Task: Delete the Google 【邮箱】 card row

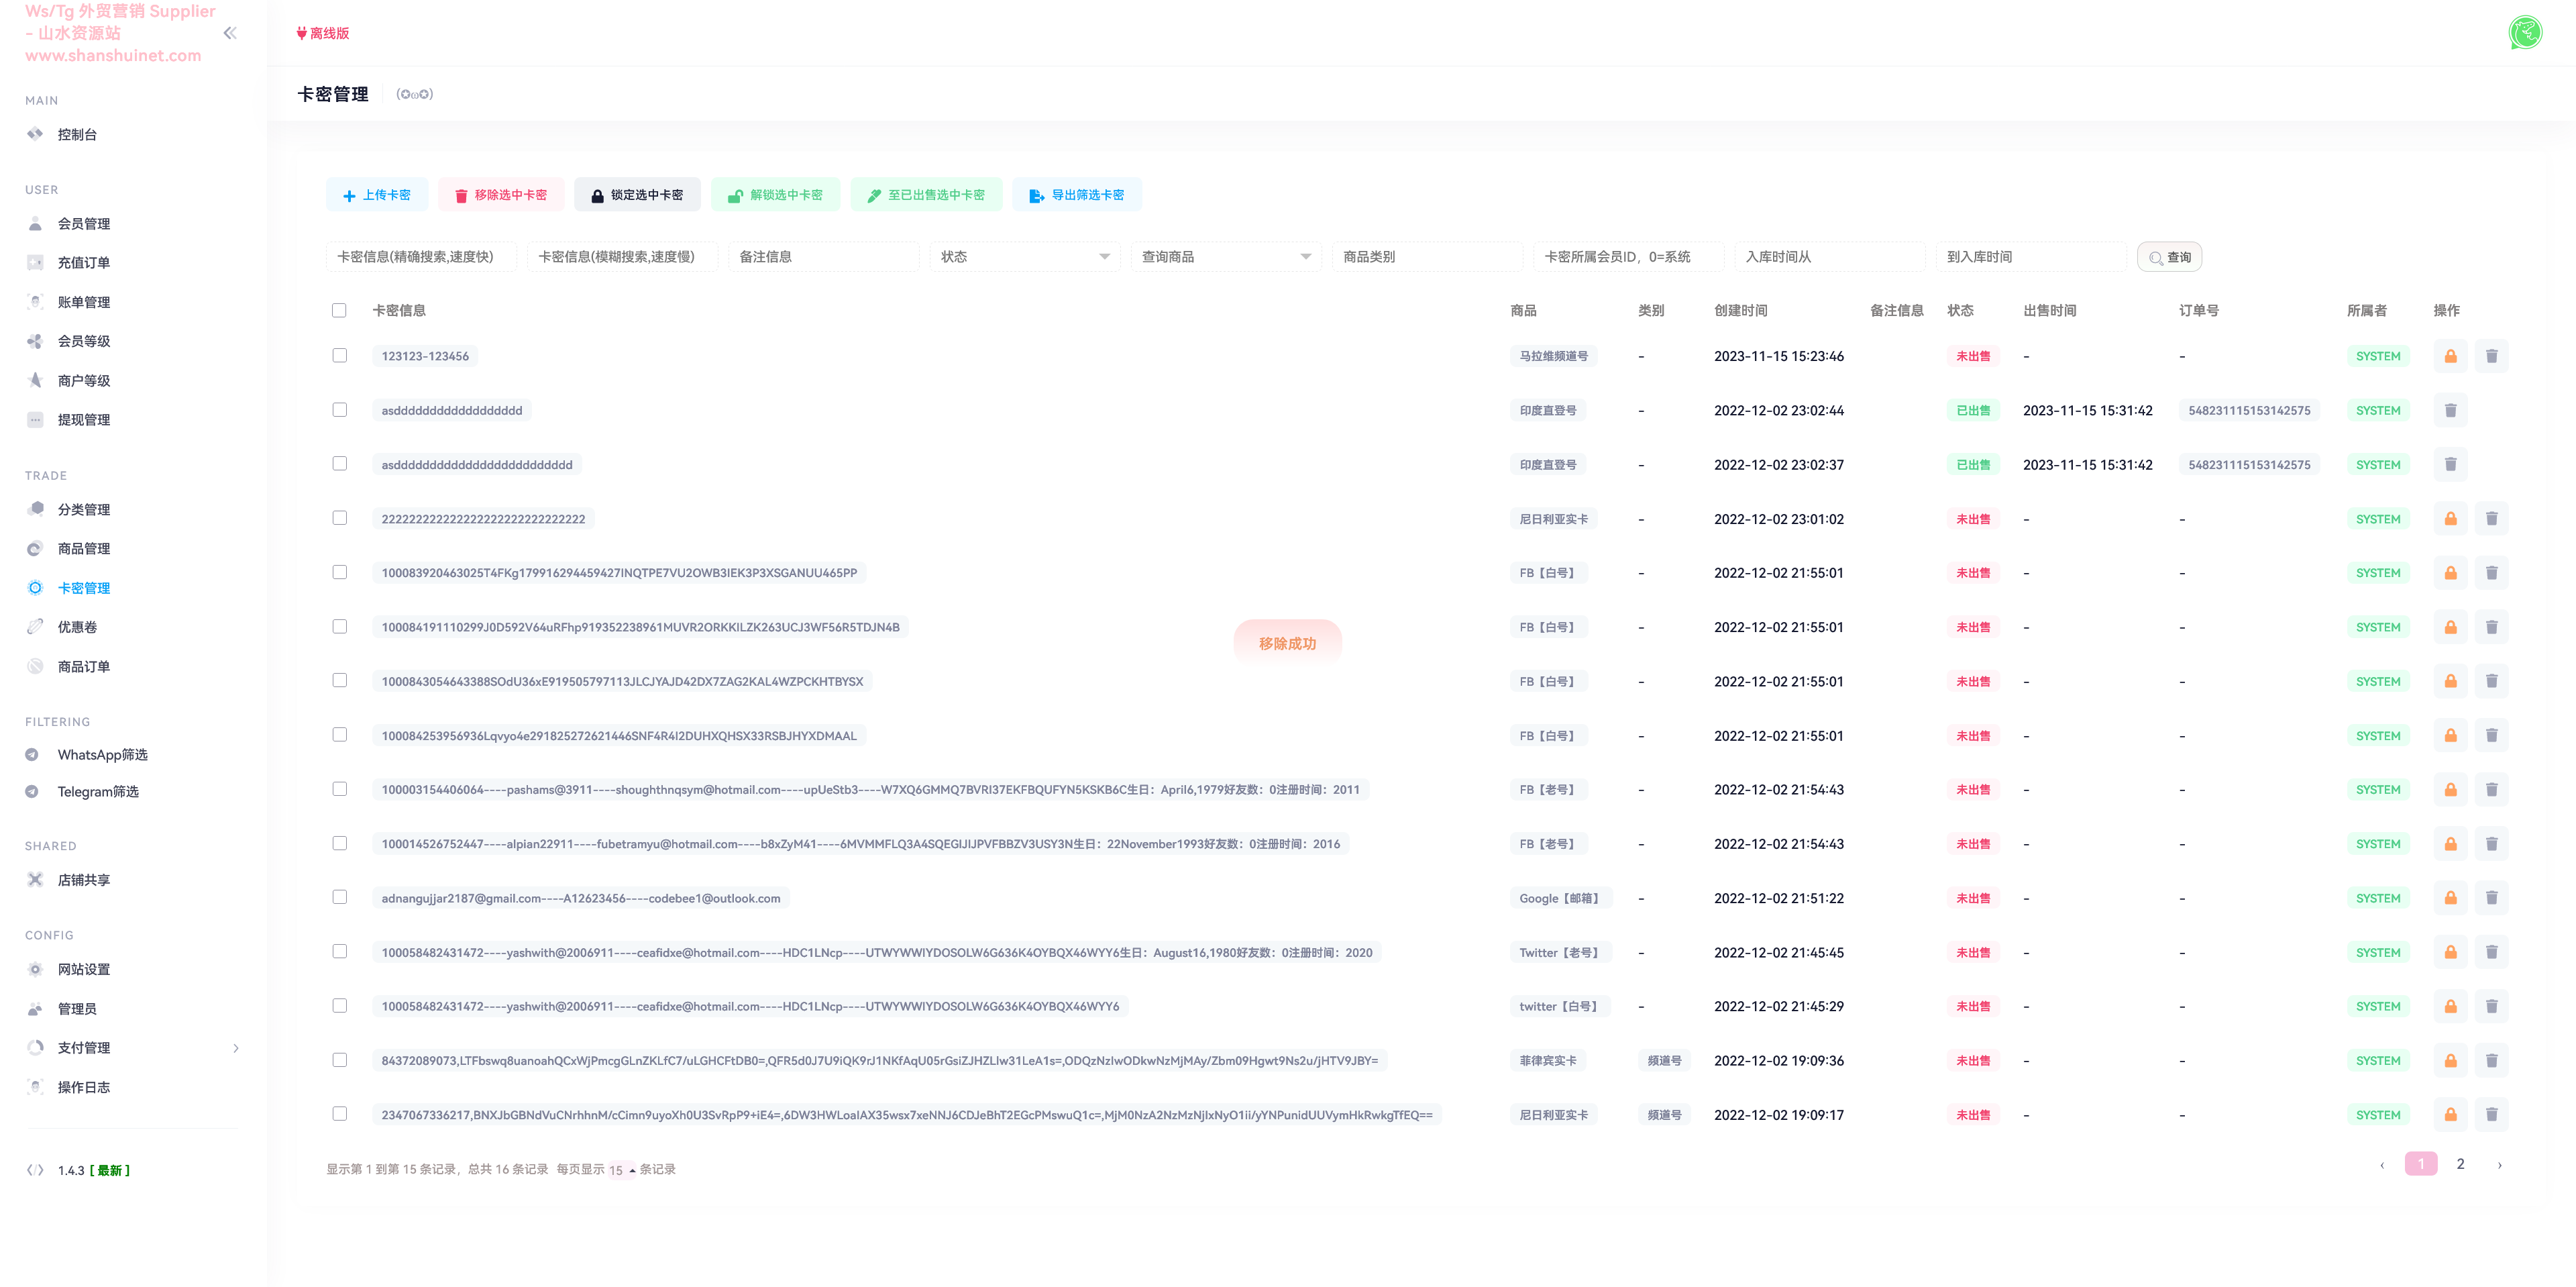Action: (x=2491, y=898)
